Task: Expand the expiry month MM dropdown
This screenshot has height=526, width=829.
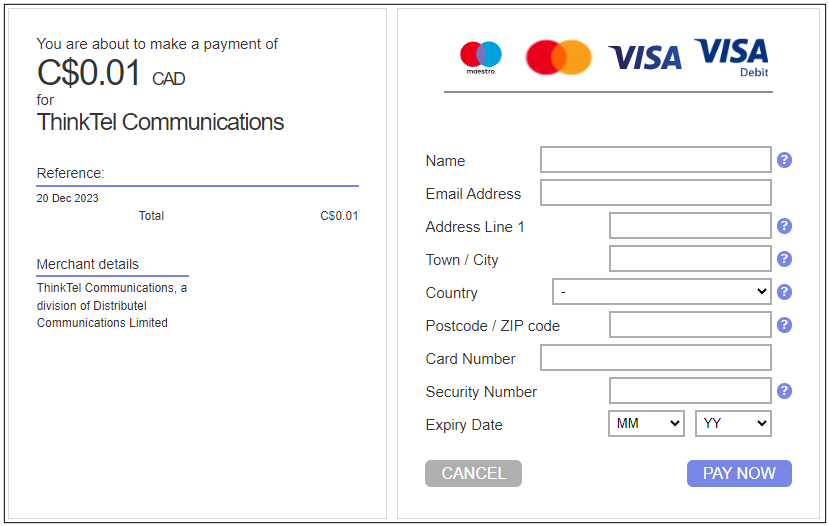Action: 646,424
